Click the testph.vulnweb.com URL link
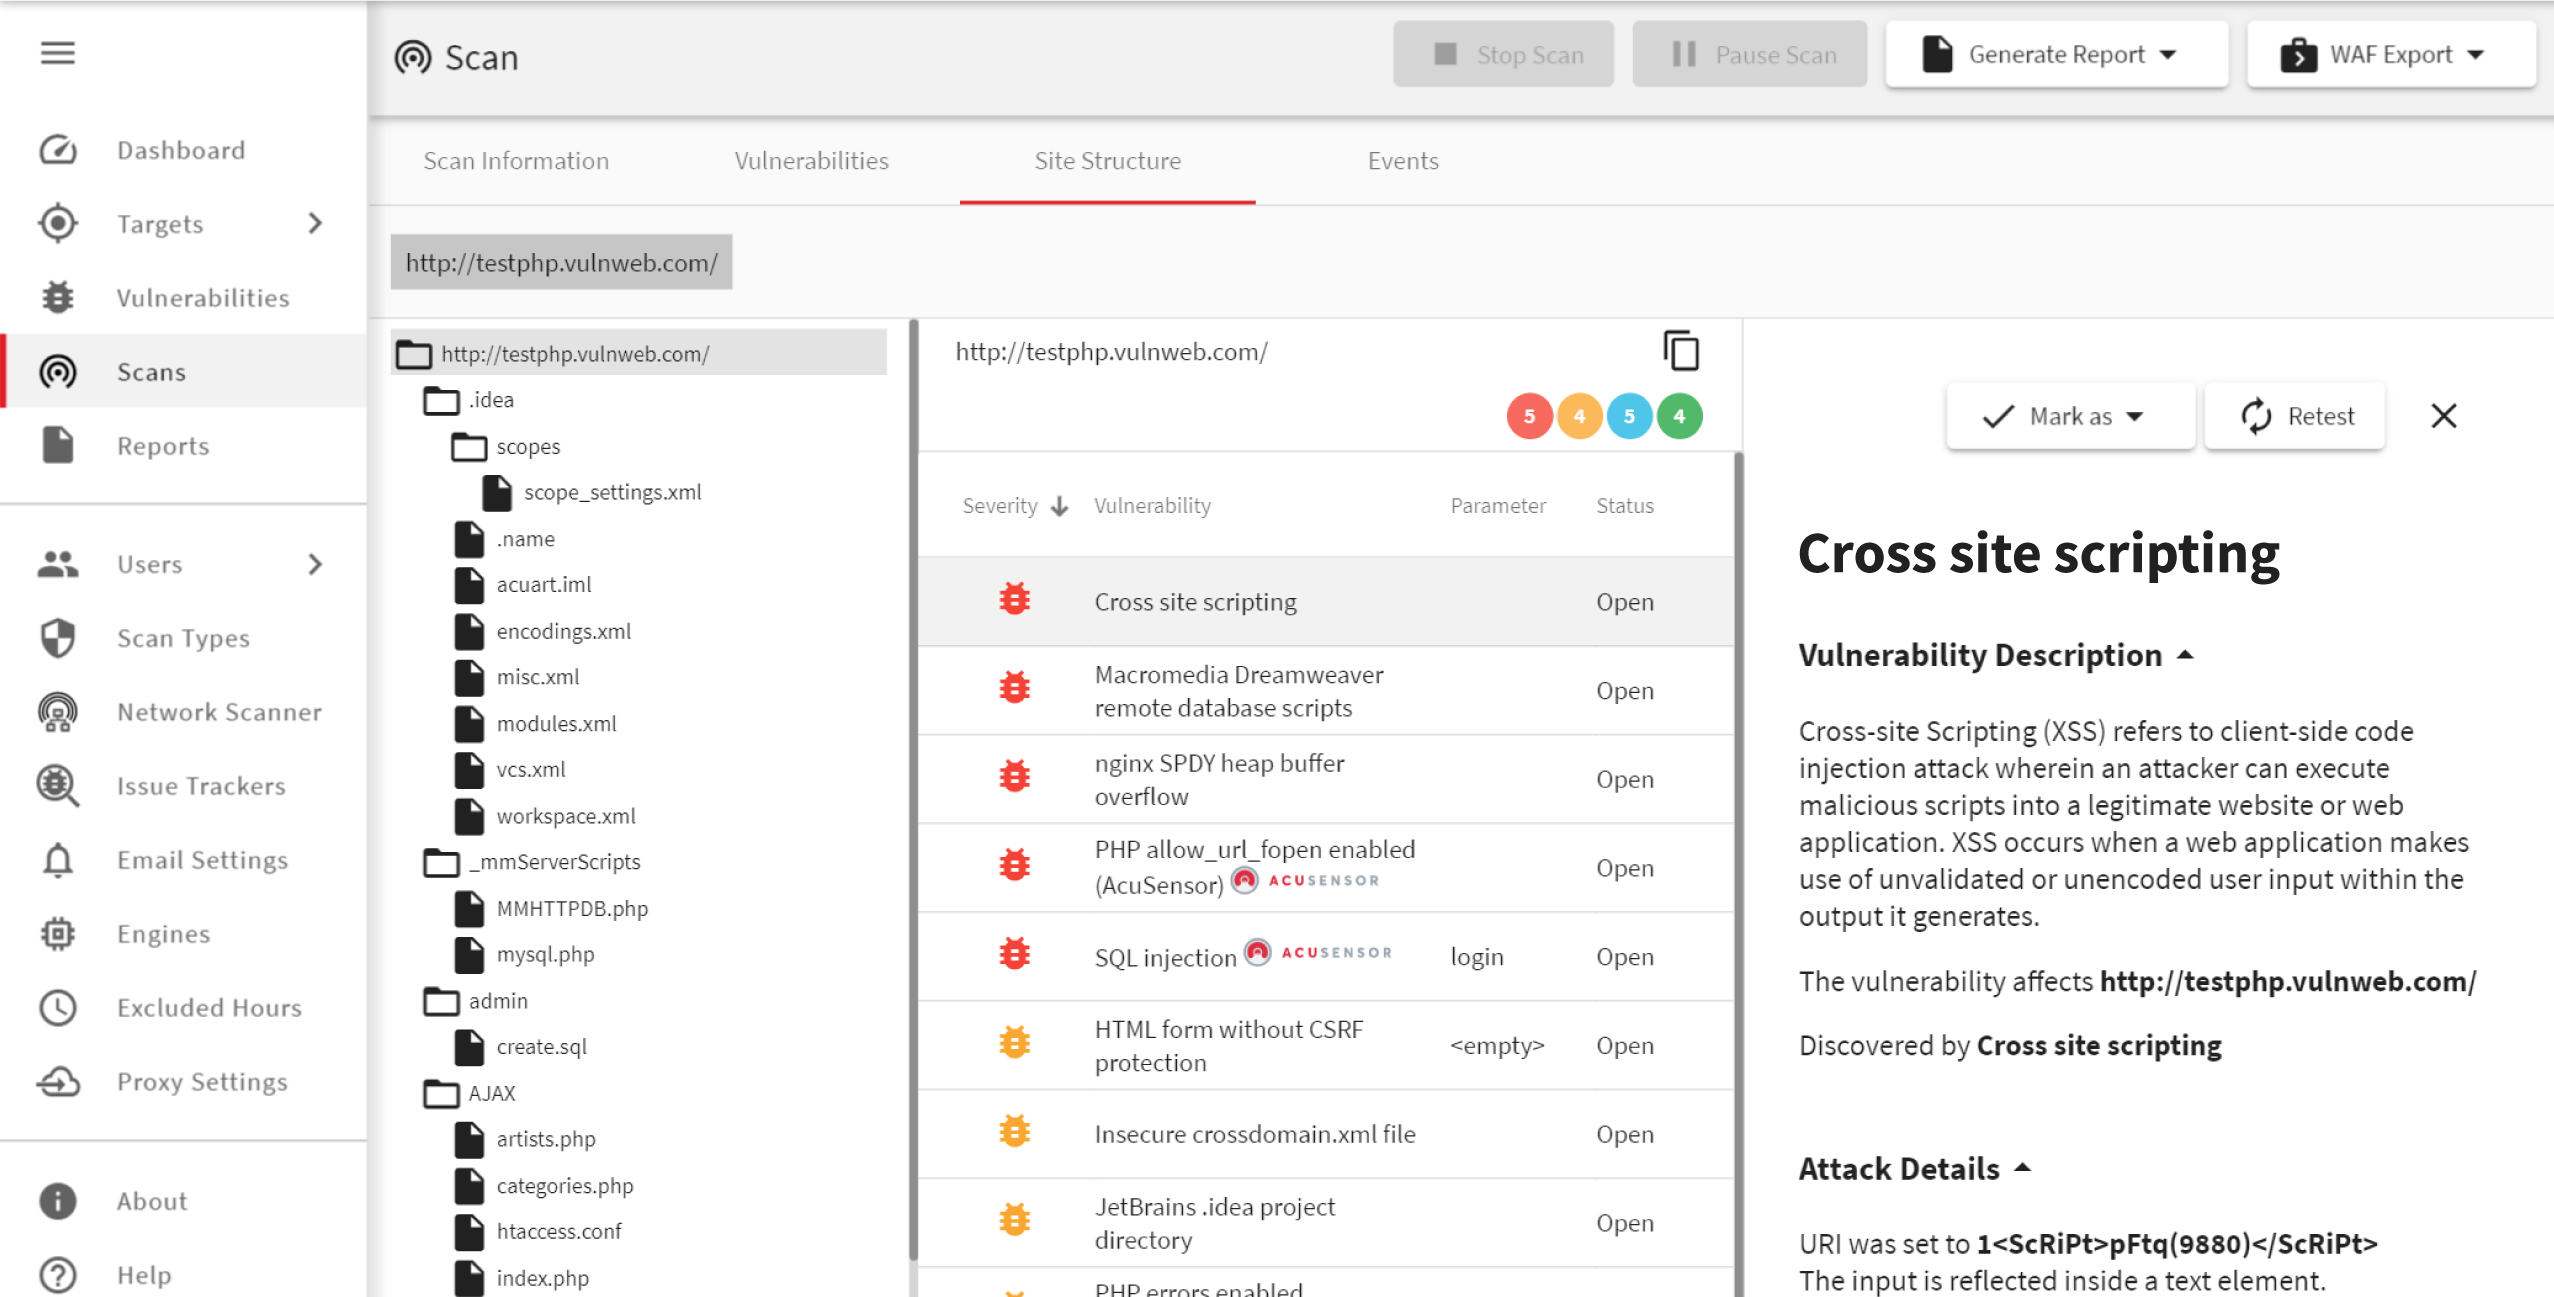This screenshot has height=1297, width=2554. click(561, 261)
